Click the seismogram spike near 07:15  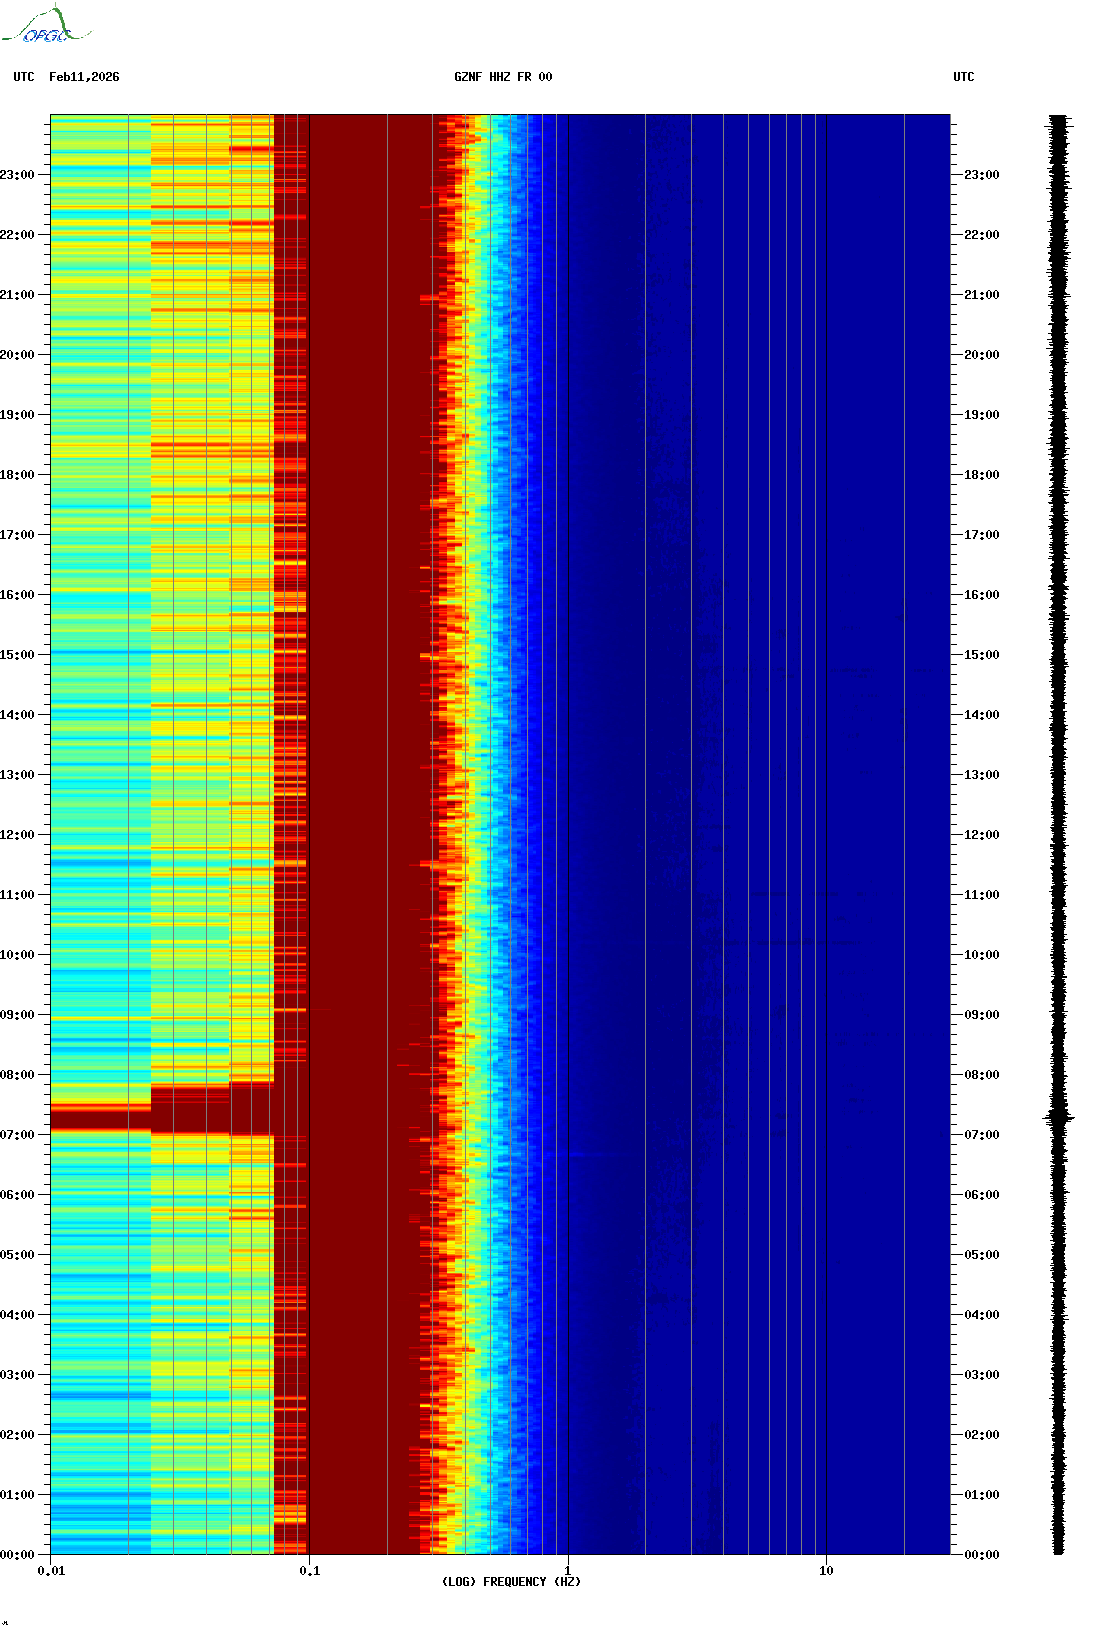tap(1058, 1117)
